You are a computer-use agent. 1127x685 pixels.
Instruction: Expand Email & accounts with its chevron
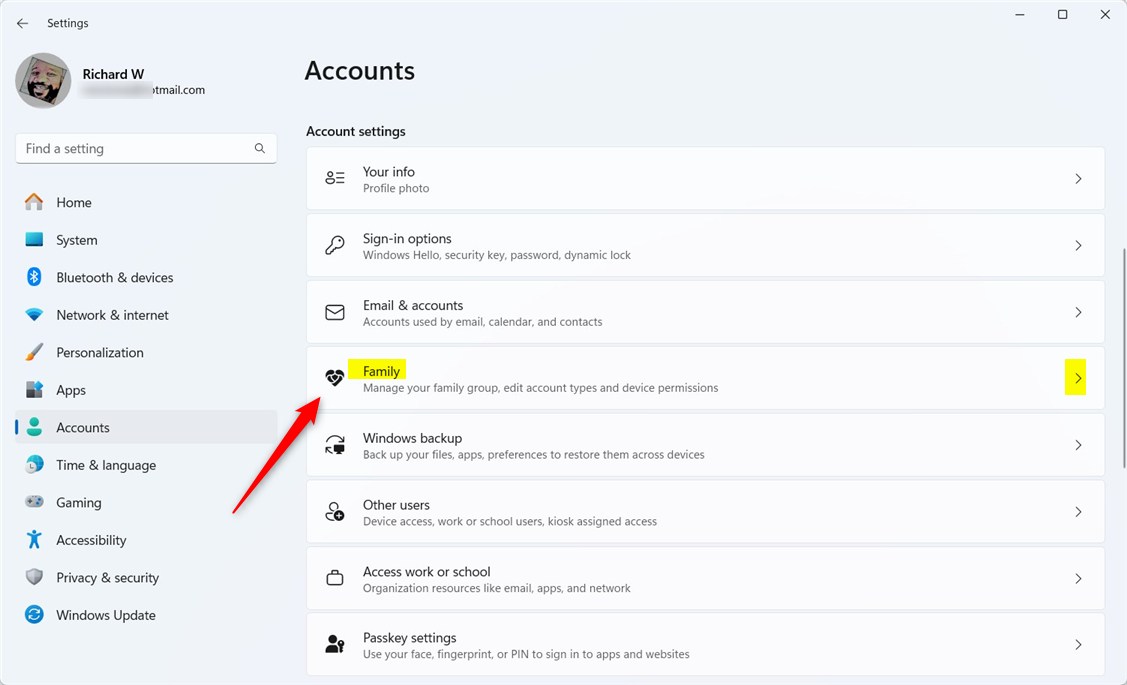1078,312
